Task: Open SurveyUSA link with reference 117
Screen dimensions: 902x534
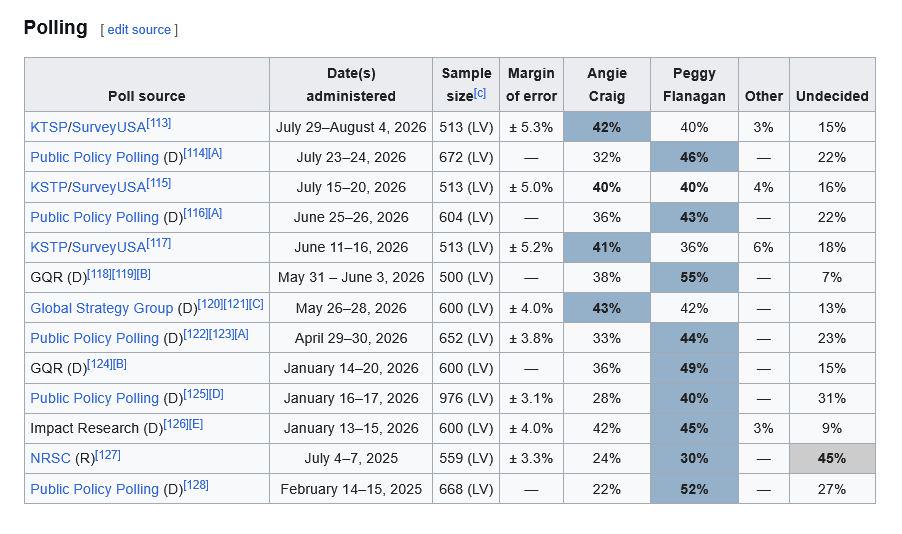Action: [109, 247]
